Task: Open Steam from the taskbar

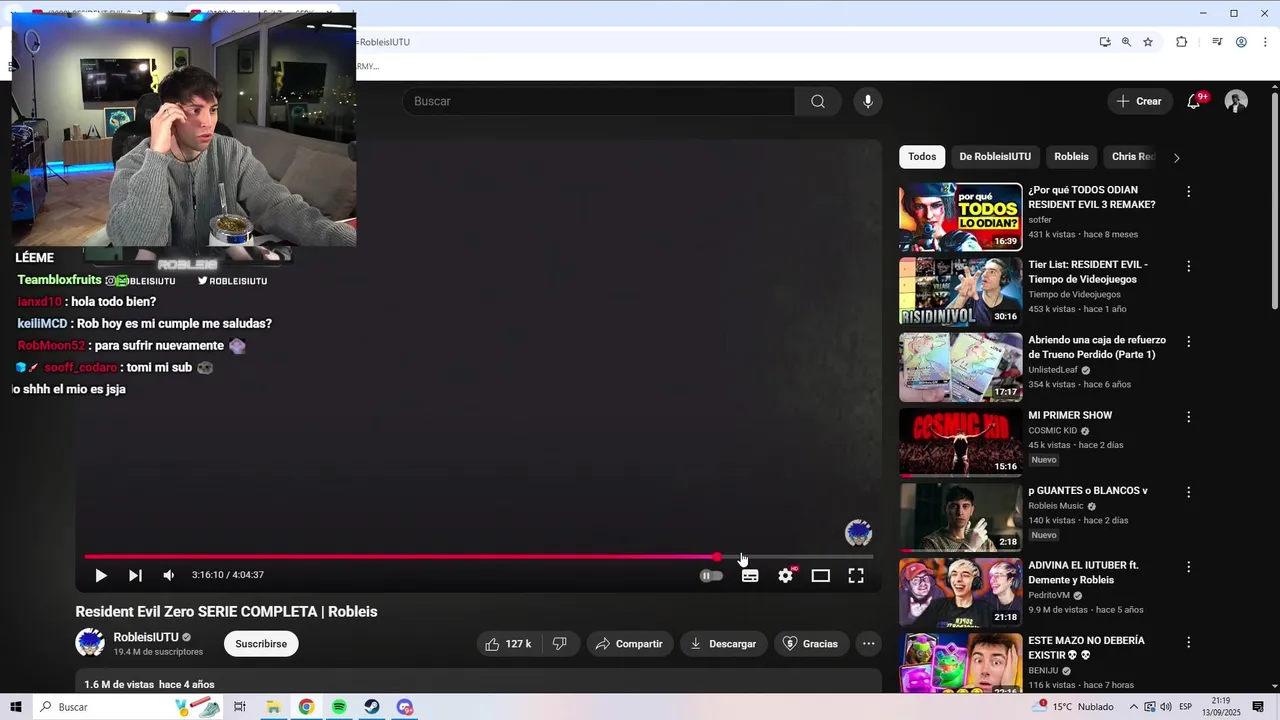Action: pyautogui.click(x=372, y=707)
